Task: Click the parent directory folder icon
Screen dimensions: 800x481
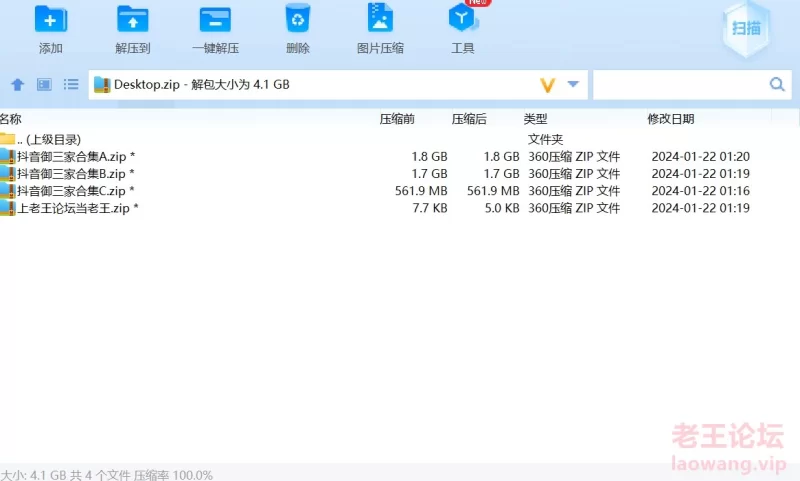Action: [7, 139]
